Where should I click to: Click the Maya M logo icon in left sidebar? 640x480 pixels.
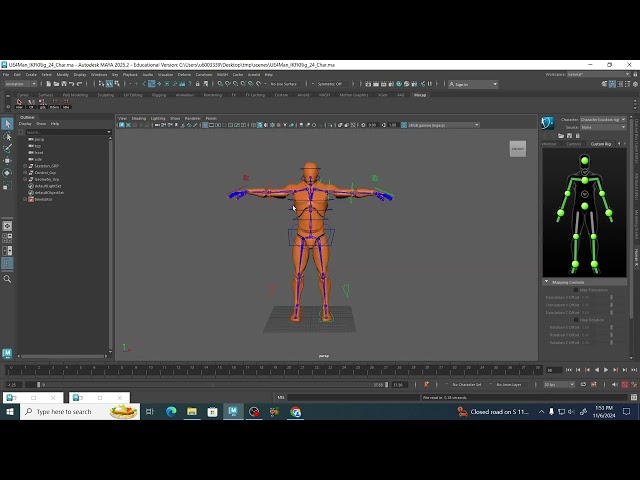7,353
